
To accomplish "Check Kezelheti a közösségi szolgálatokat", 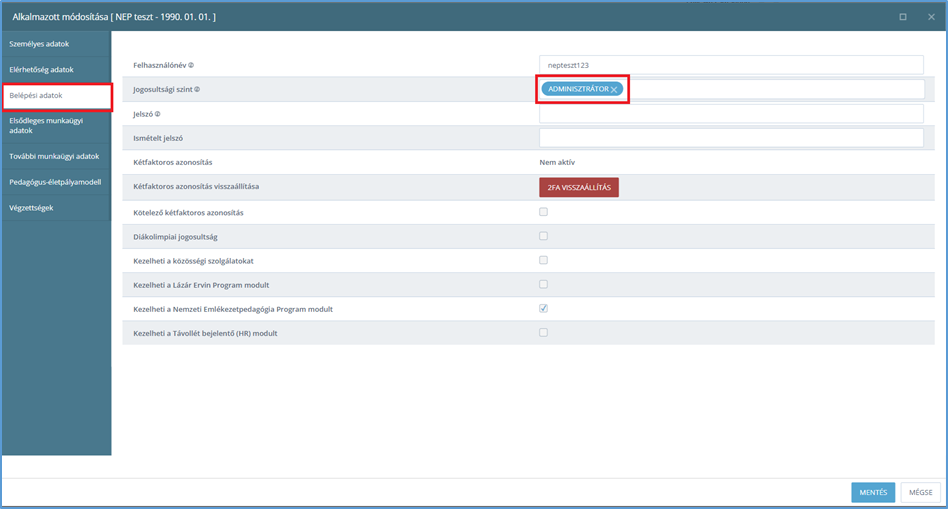I will tap(544, 261).
